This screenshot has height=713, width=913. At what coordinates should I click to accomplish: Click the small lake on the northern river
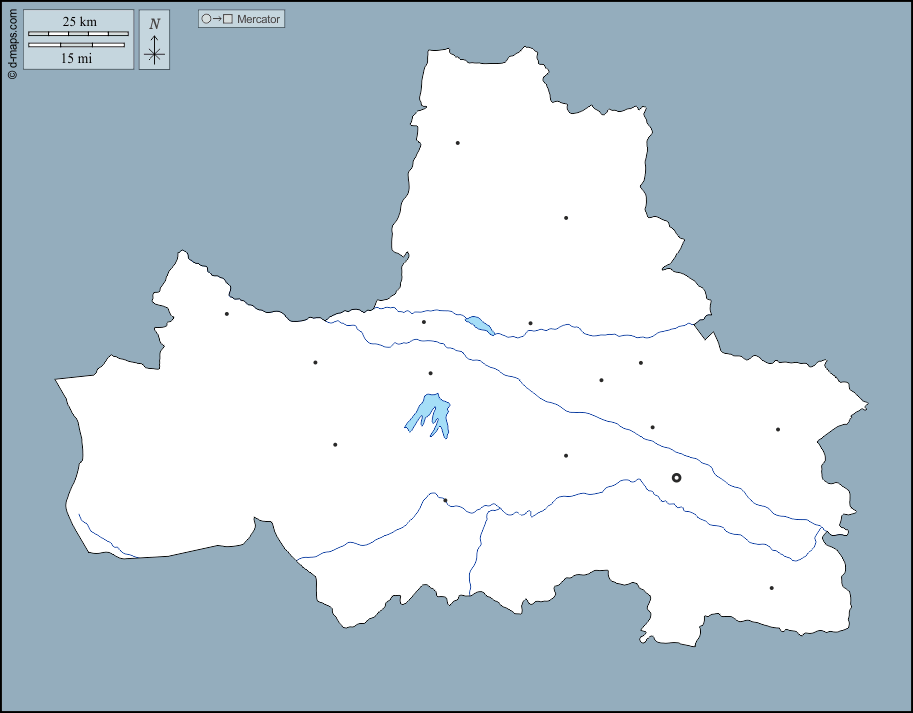pos(480,325)
